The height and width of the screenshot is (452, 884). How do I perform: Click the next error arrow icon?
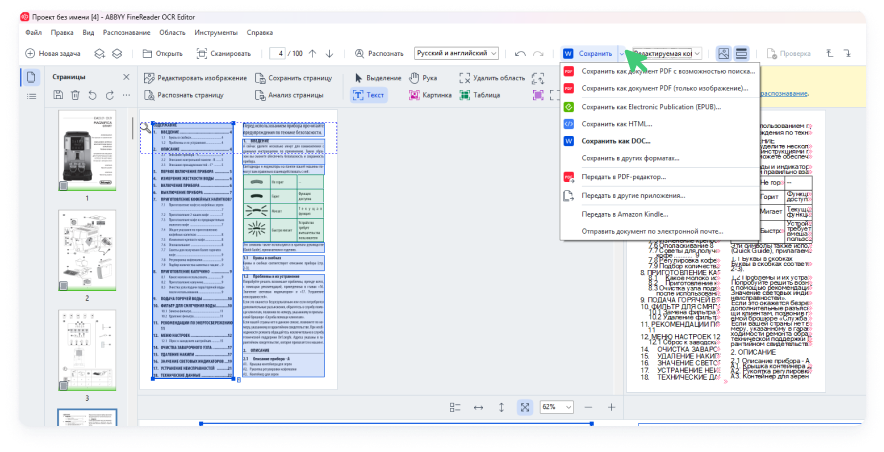[x=847, y=54]
